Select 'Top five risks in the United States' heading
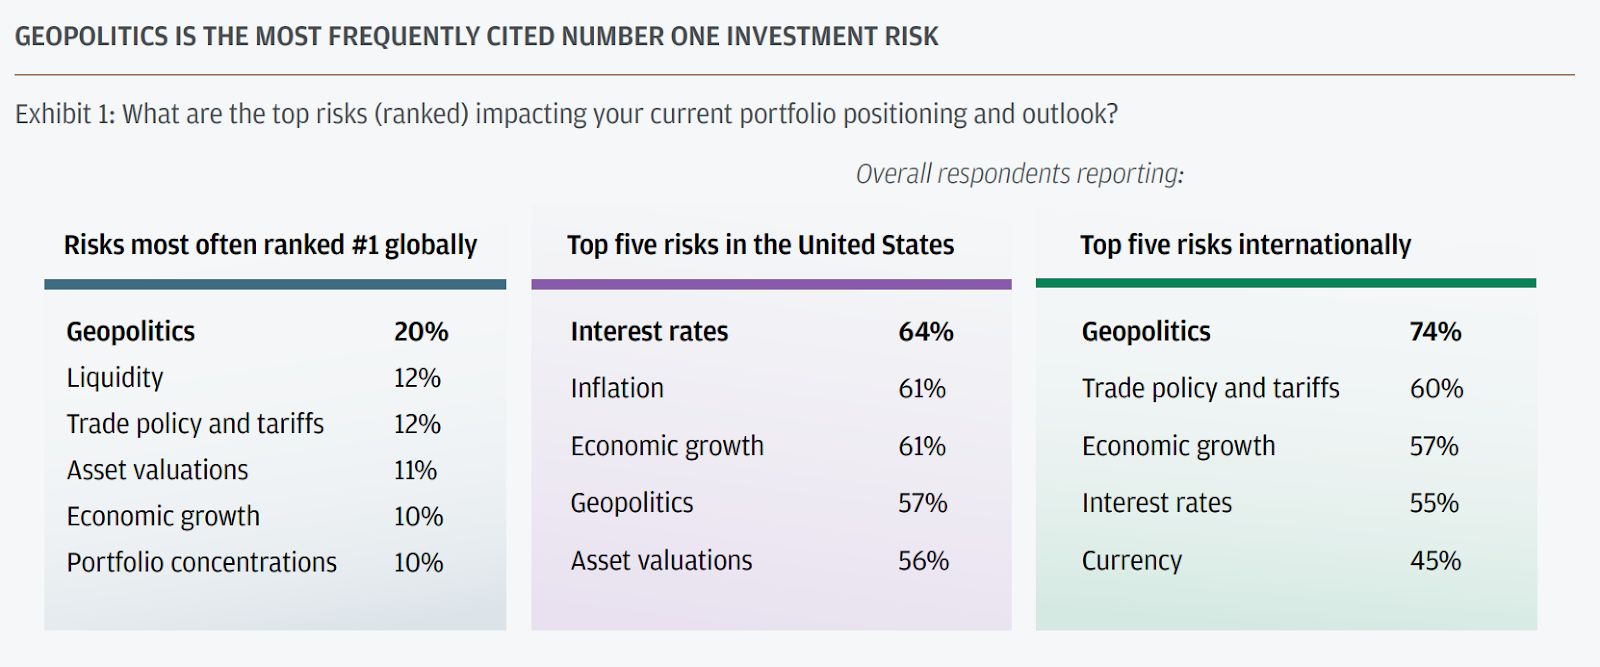 (x=760, y=245)
